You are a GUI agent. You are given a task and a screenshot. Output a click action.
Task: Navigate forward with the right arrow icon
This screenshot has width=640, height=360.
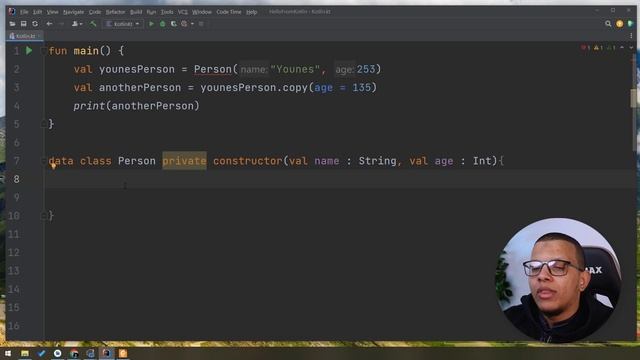(61, 24)
